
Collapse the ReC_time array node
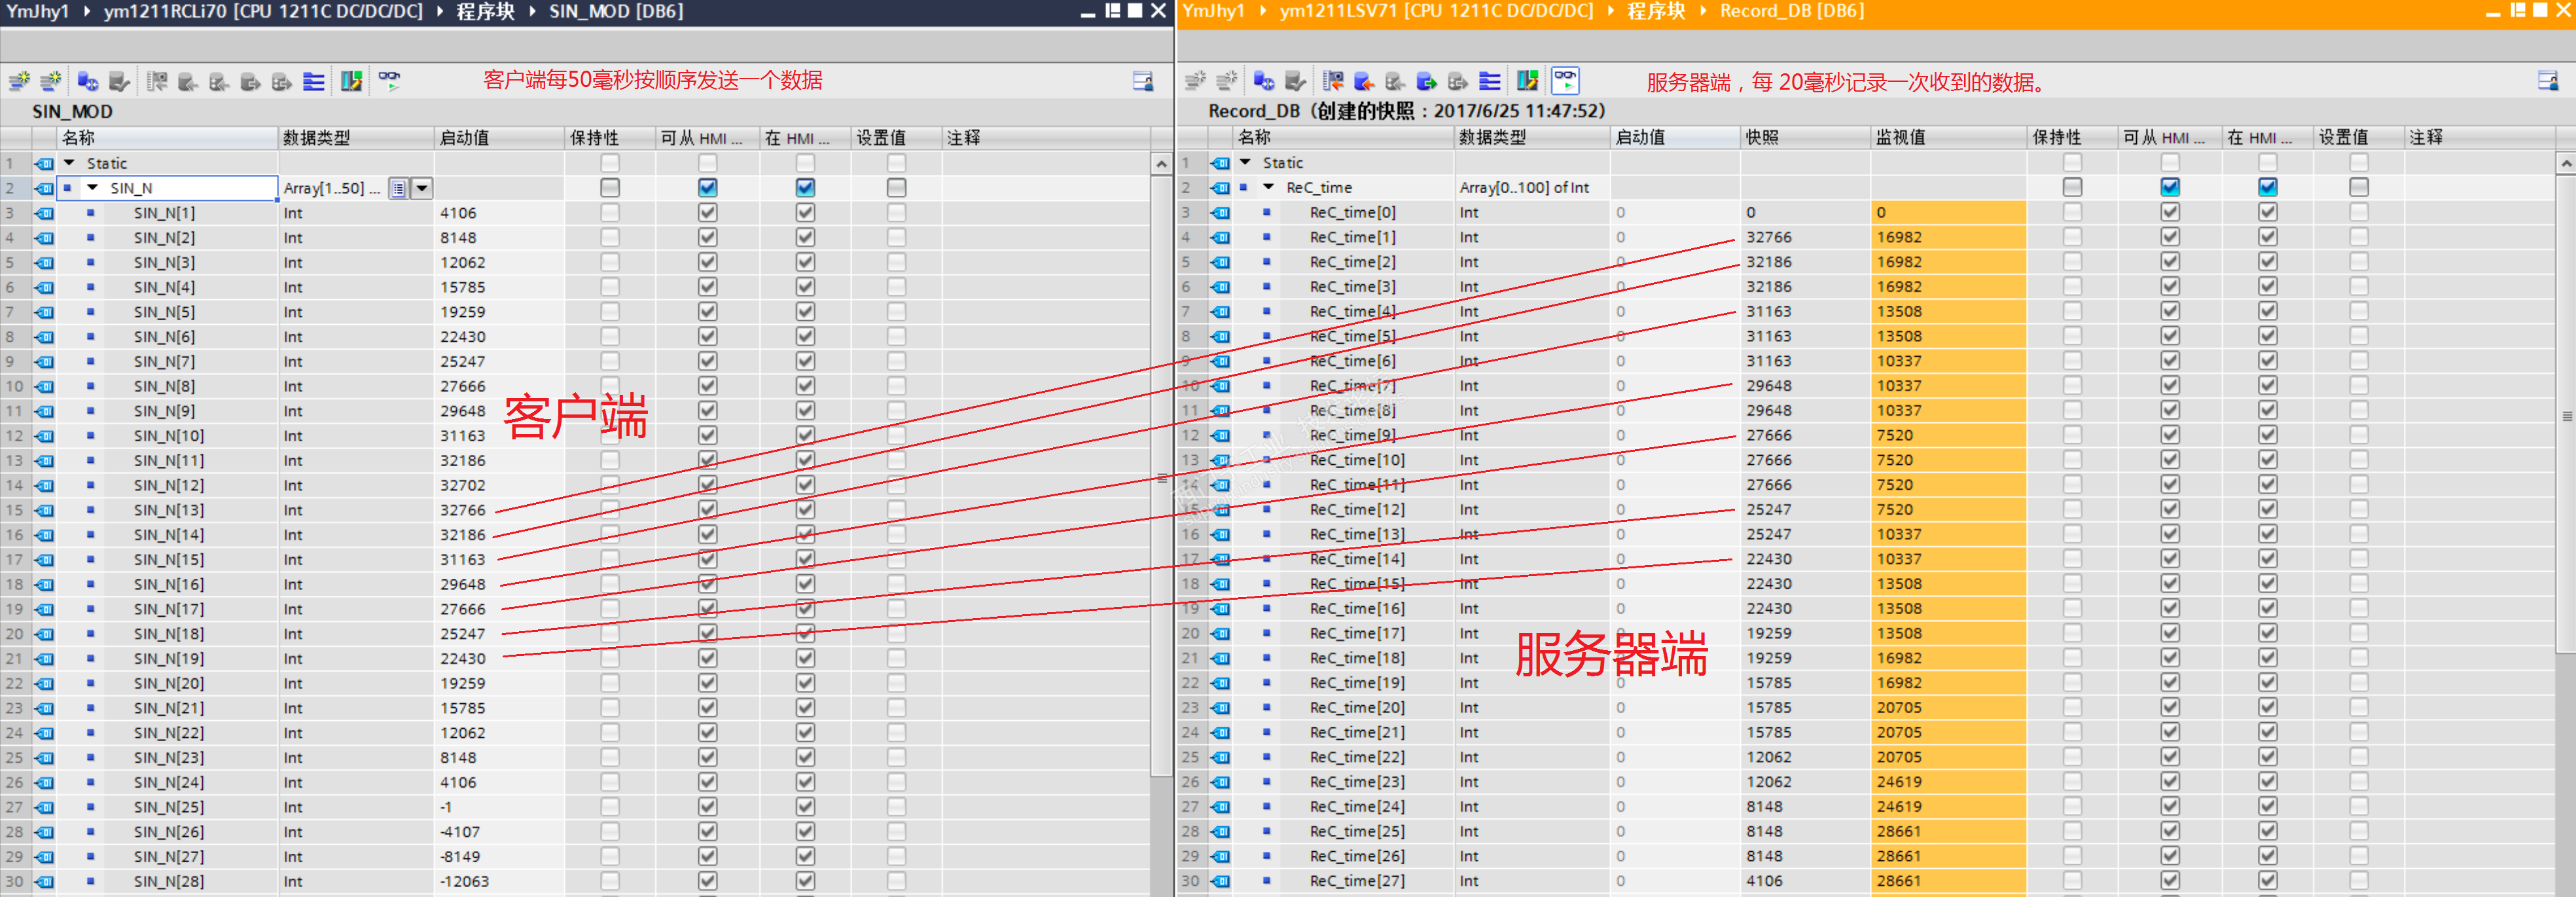1269,187
